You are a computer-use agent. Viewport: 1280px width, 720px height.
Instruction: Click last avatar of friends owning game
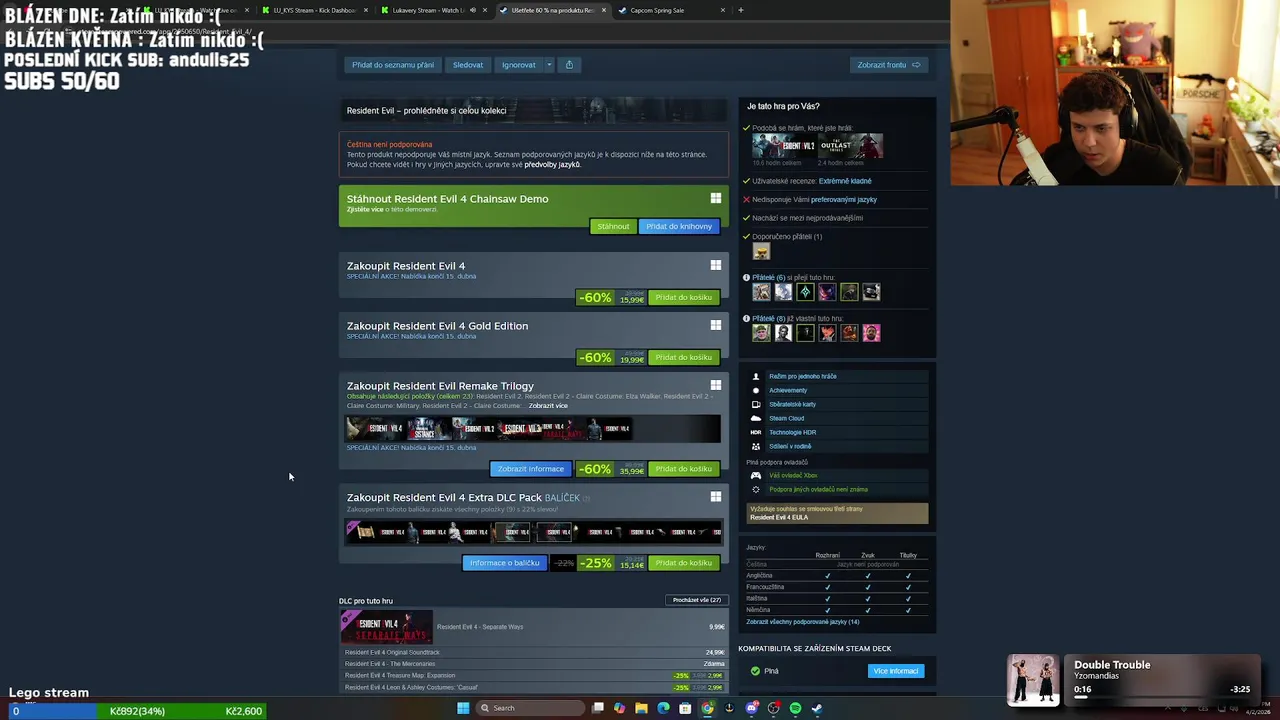871,333
